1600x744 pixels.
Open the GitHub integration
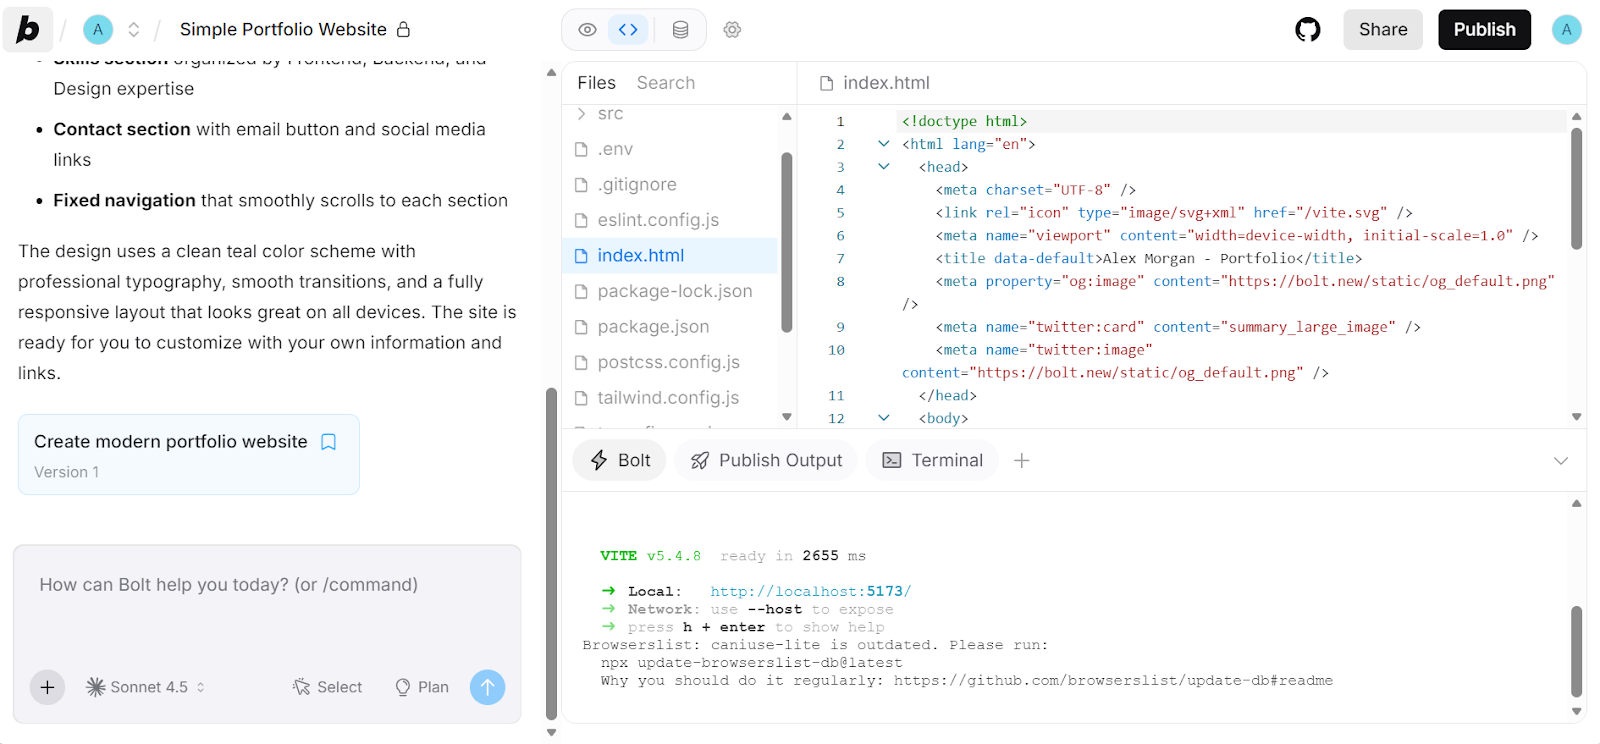1307,30
